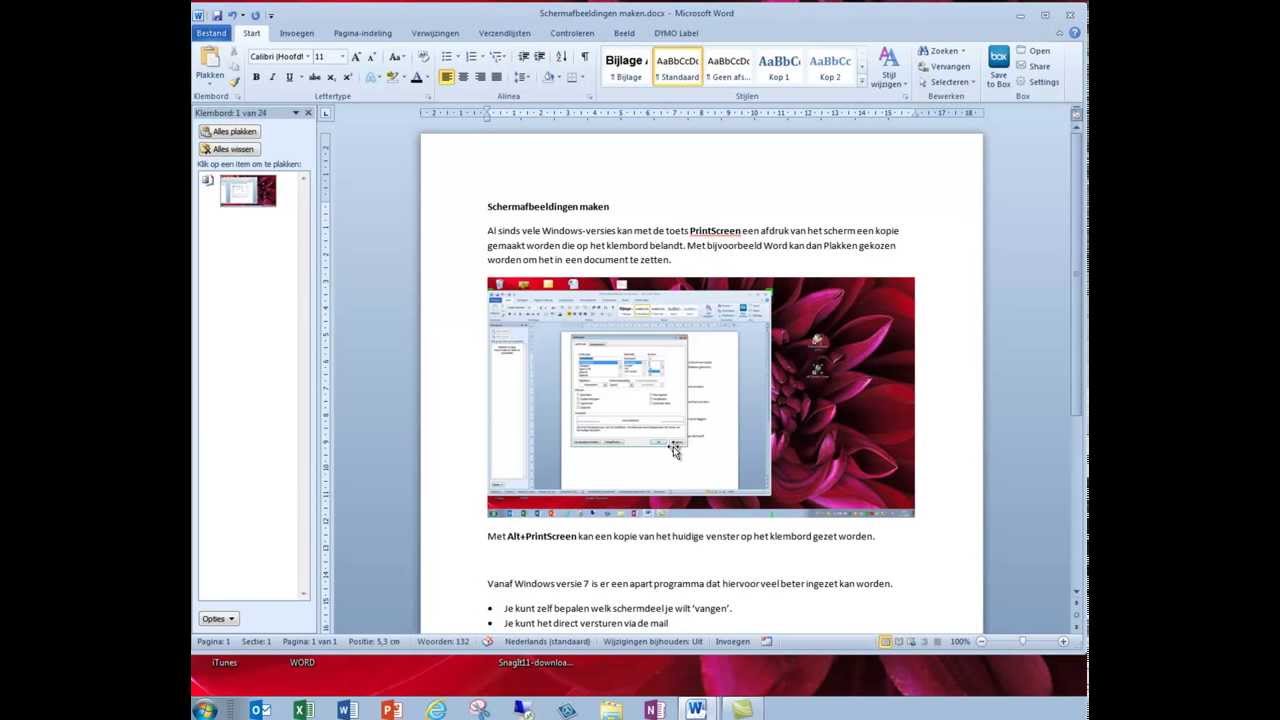Open the Selecteren dropdown
1280x720 pixels.
pos(950,82)
